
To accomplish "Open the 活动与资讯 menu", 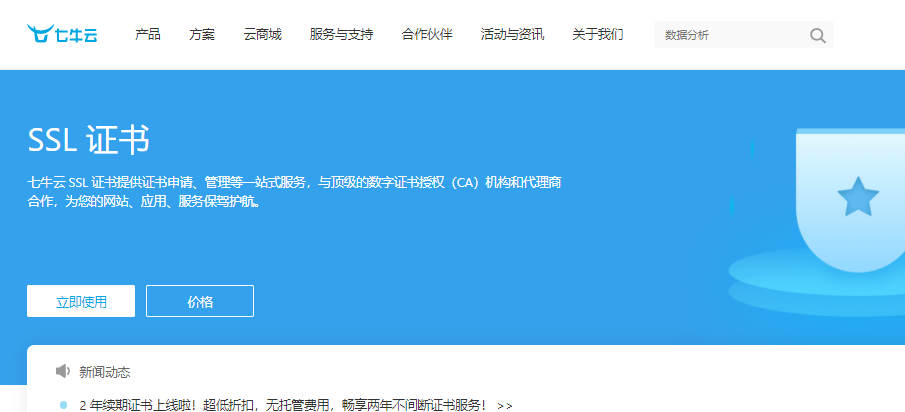I will pos(513,35).
